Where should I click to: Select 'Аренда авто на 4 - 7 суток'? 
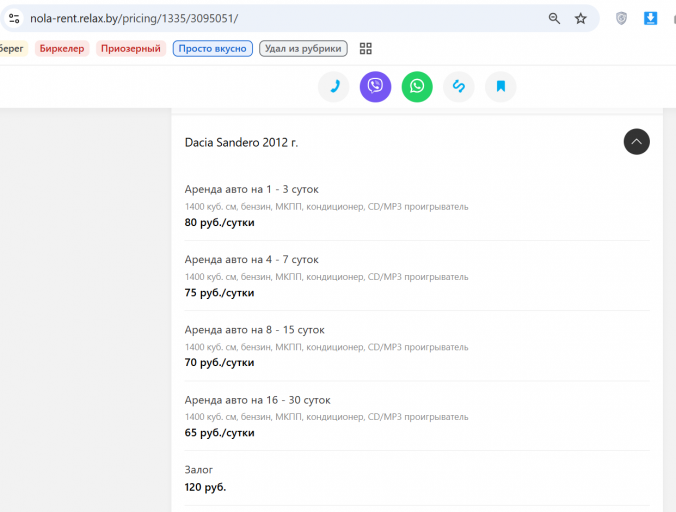251,259
